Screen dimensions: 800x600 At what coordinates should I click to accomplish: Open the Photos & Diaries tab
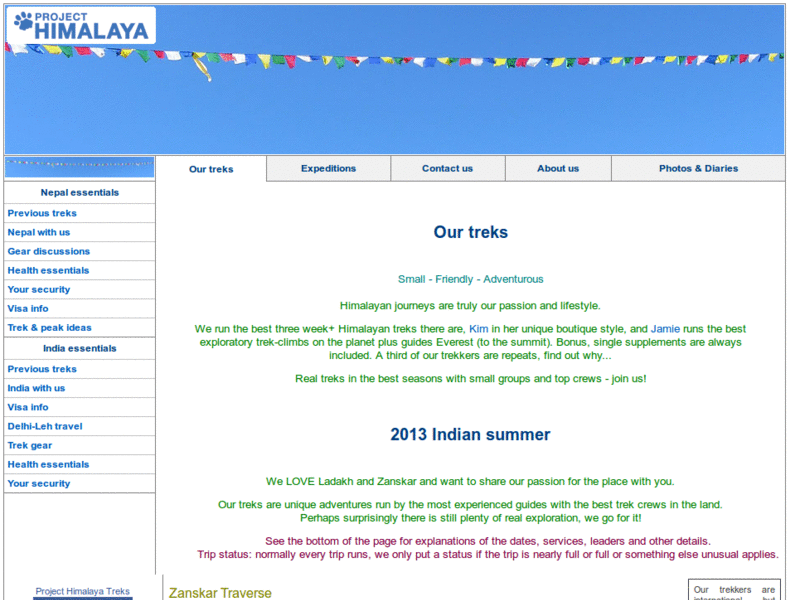[x=698, y=168]
